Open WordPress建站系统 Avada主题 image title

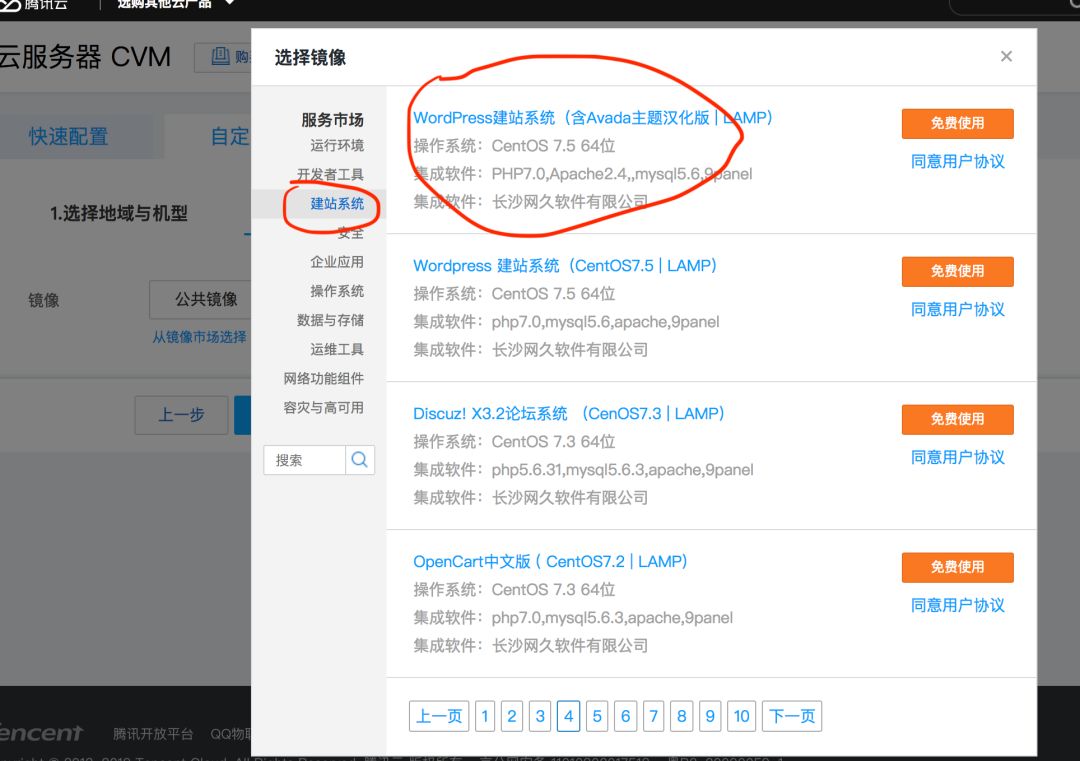click(x=593, y=118)
